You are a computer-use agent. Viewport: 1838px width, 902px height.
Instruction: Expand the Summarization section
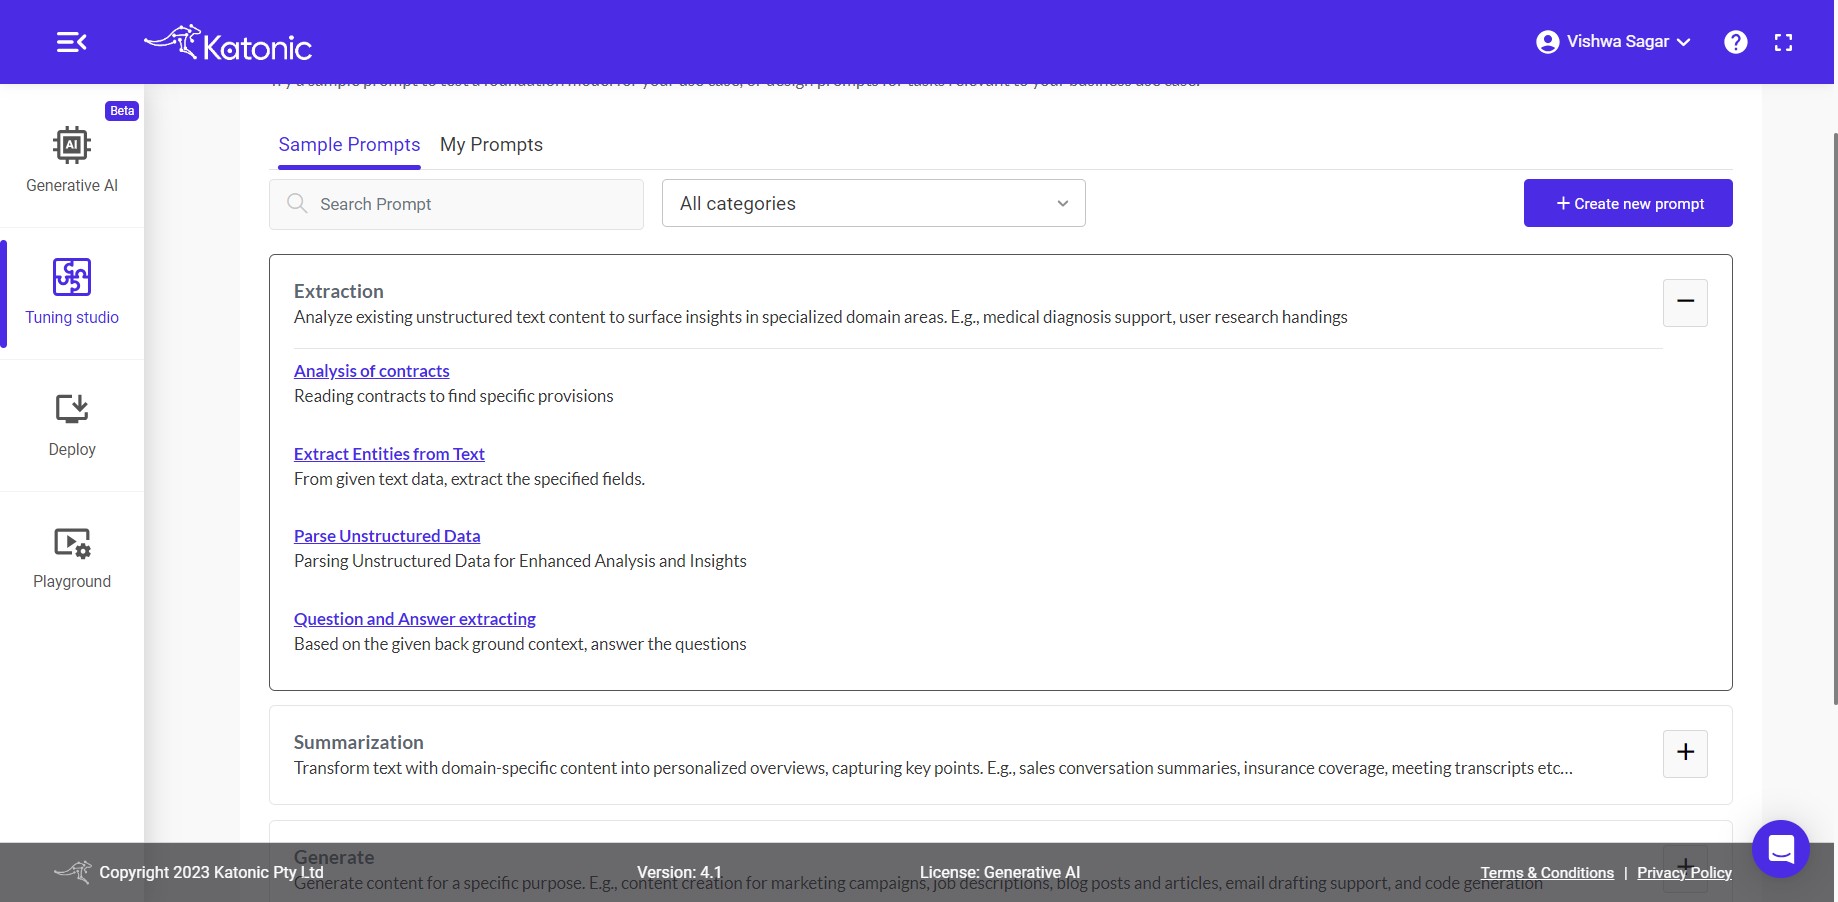[x=1685, y=753]
